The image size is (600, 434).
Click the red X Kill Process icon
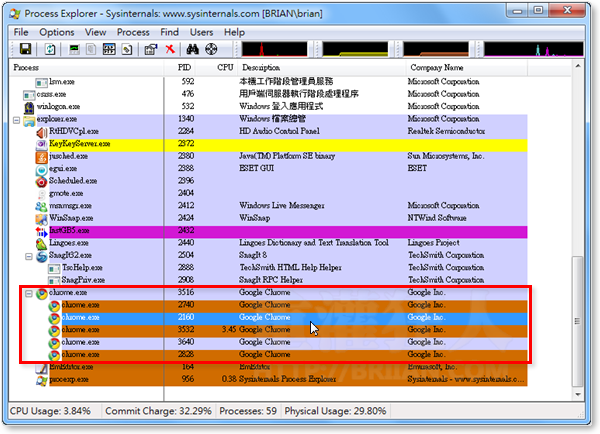click(x=170, y=49)
